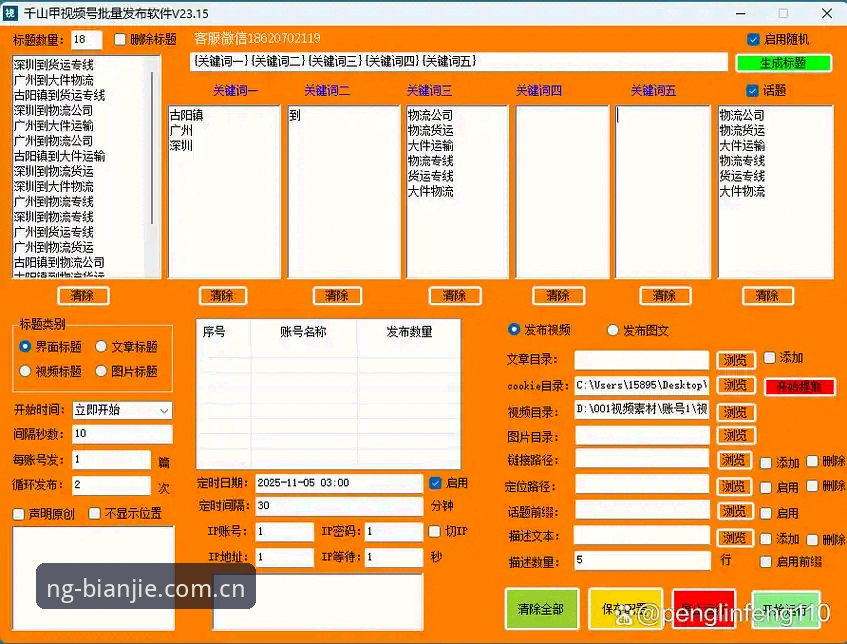The height and width of the screenshot is (644, 847).
Task: Check 启用 on the 定位路径 row
Action: tap(765, 487)
